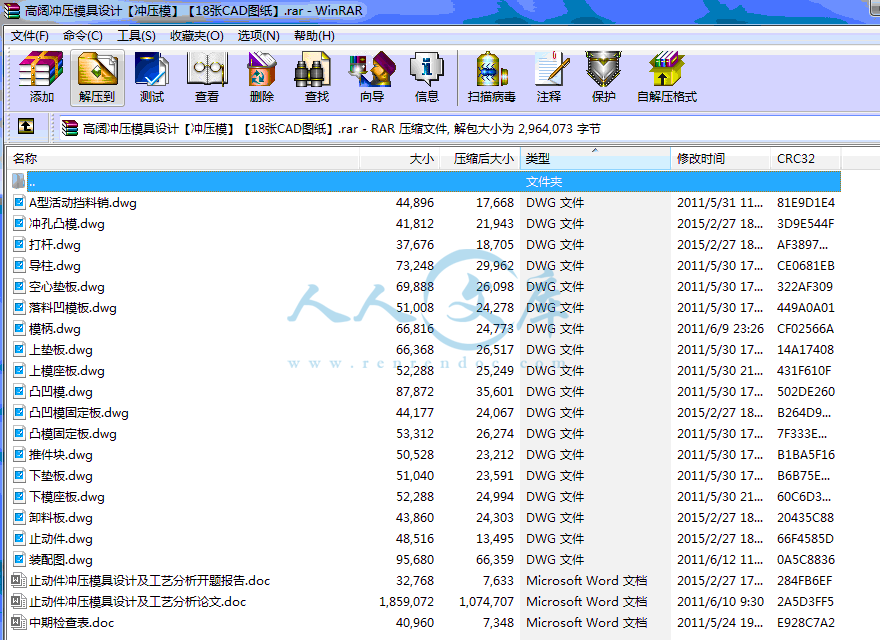This screenshot has width=880, height=640.
Task: Click the SFX (自解压格式) icon
Action: tap(667, 77)
